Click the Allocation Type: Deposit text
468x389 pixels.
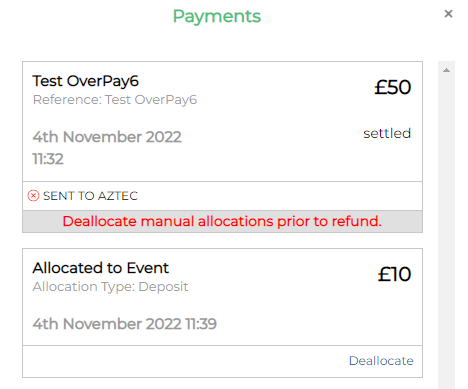(110, 287)
